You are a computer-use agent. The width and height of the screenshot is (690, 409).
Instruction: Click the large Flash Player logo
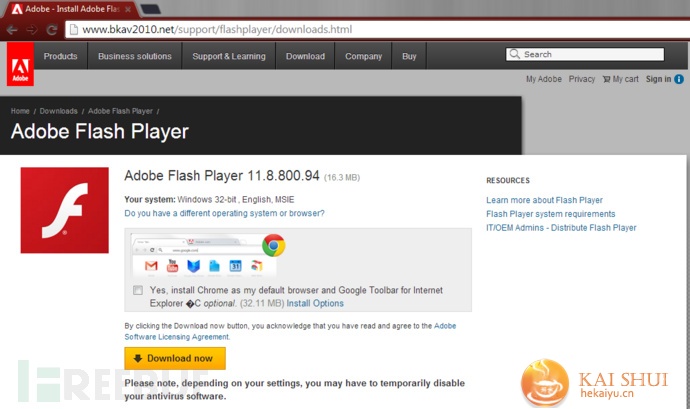65,210
